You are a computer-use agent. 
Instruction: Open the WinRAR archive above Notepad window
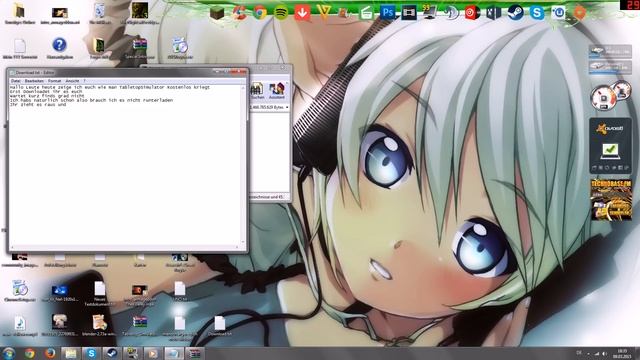pyautogui.click(x=140, y=45)
